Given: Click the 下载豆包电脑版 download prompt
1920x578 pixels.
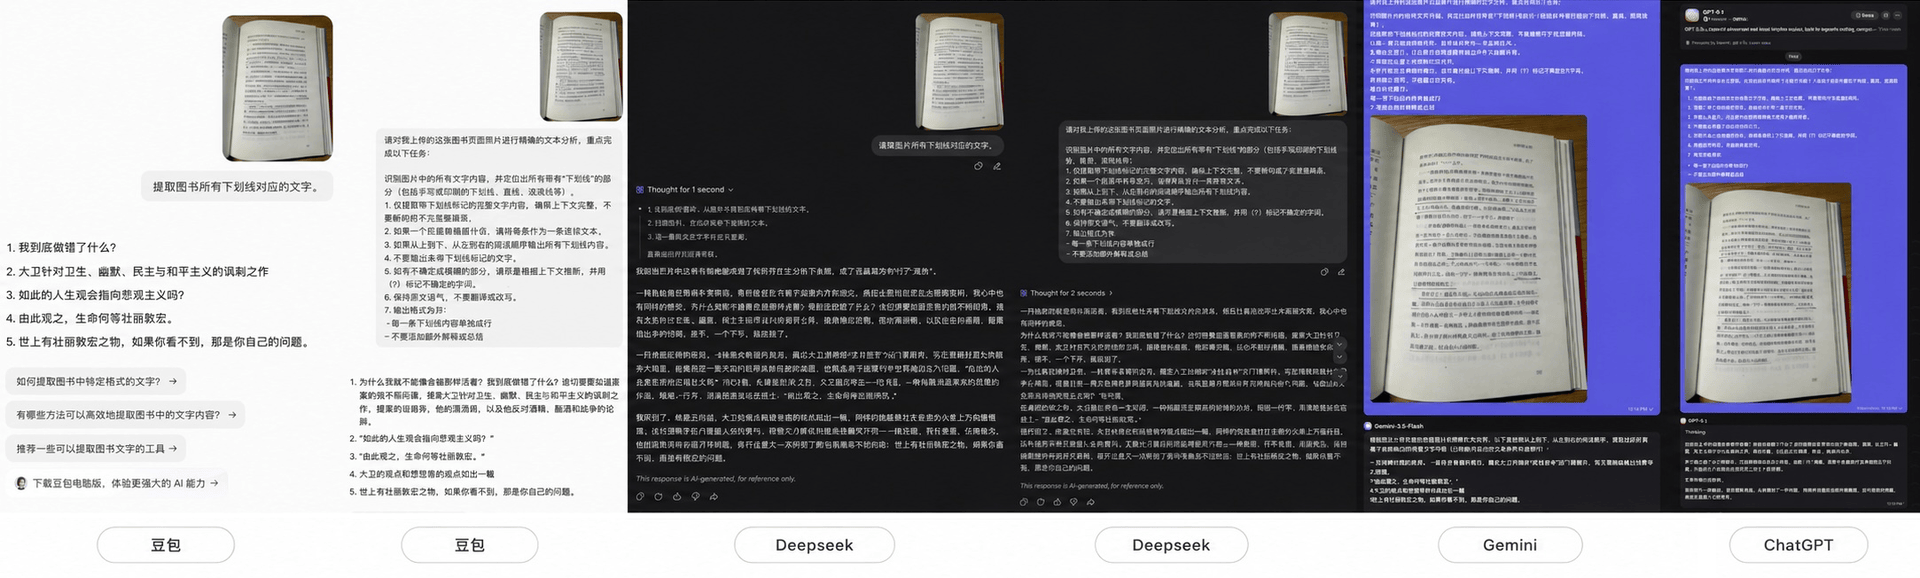Looking at the screenshot, I should pyautogui.click(x=117, y=483).
